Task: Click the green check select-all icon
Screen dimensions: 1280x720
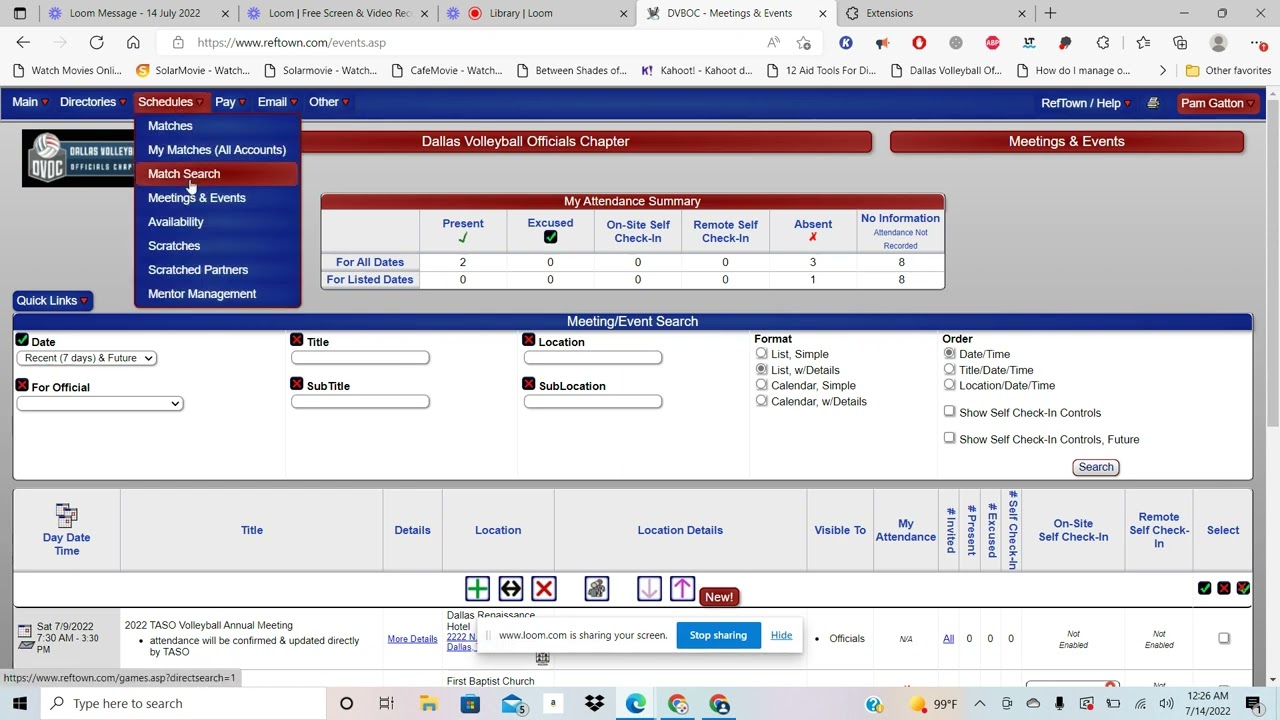Action: pos(1204,588)
